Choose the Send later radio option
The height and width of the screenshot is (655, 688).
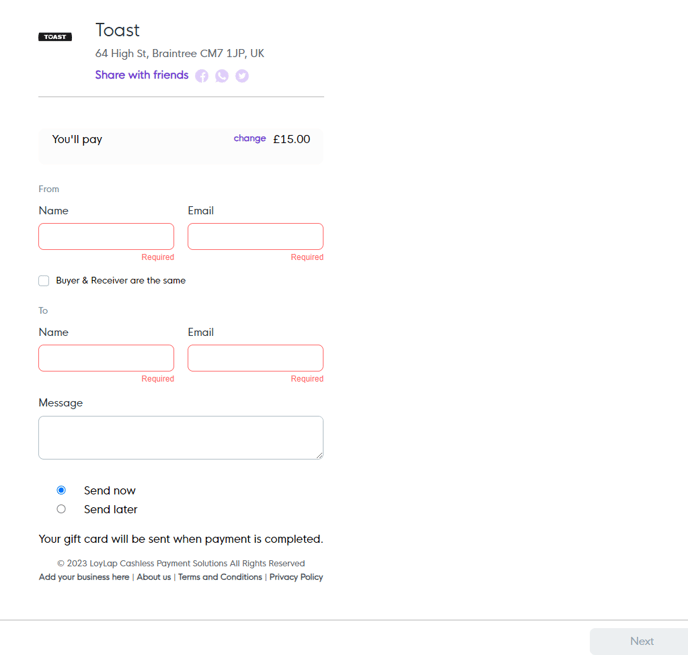[61, 509]
